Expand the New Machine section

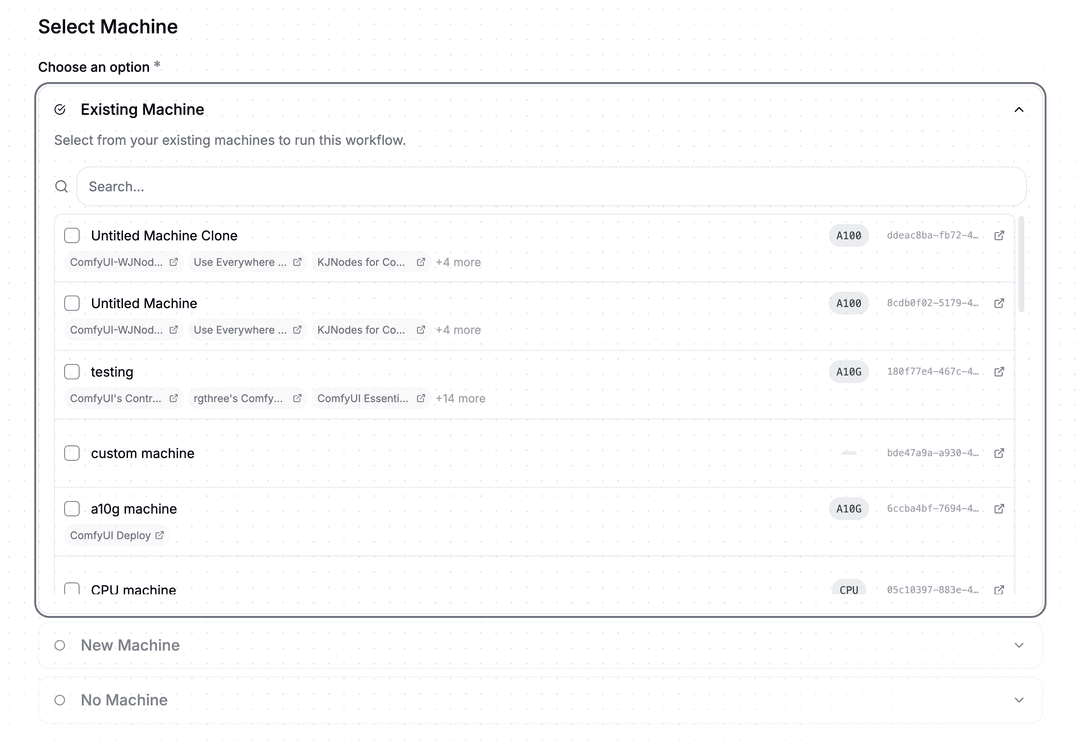click(x=1018, y=645)
